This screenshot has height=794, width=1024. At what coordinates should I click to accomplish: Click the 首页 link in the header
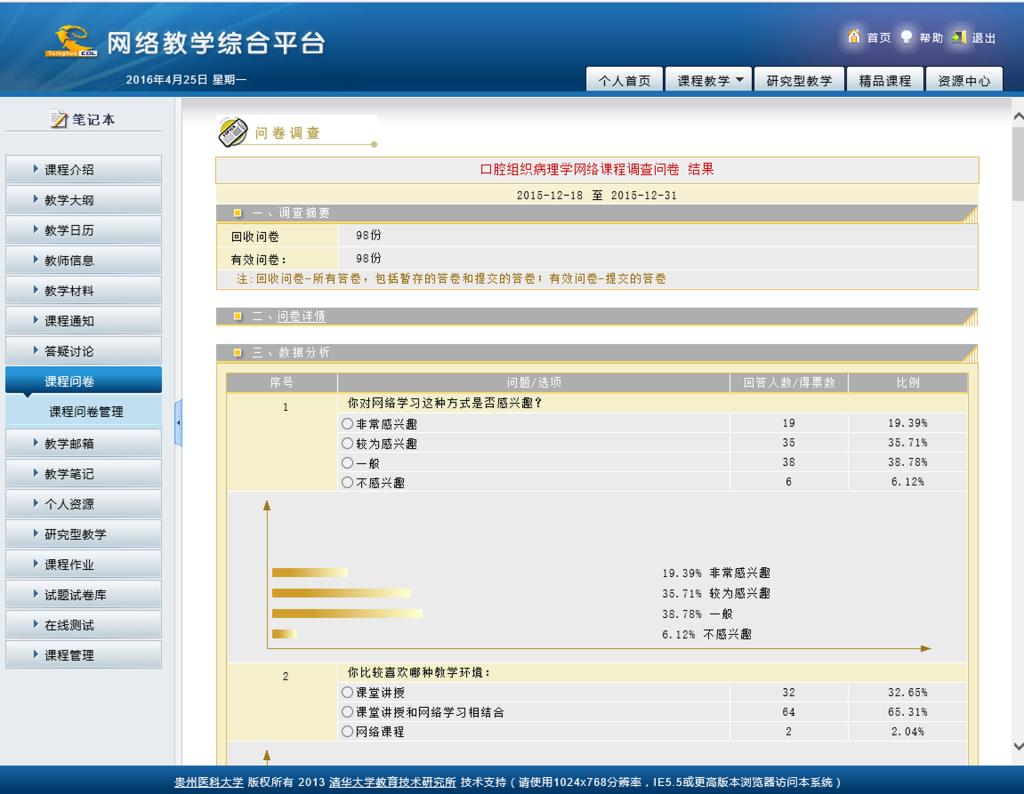(x=878, y=38)
